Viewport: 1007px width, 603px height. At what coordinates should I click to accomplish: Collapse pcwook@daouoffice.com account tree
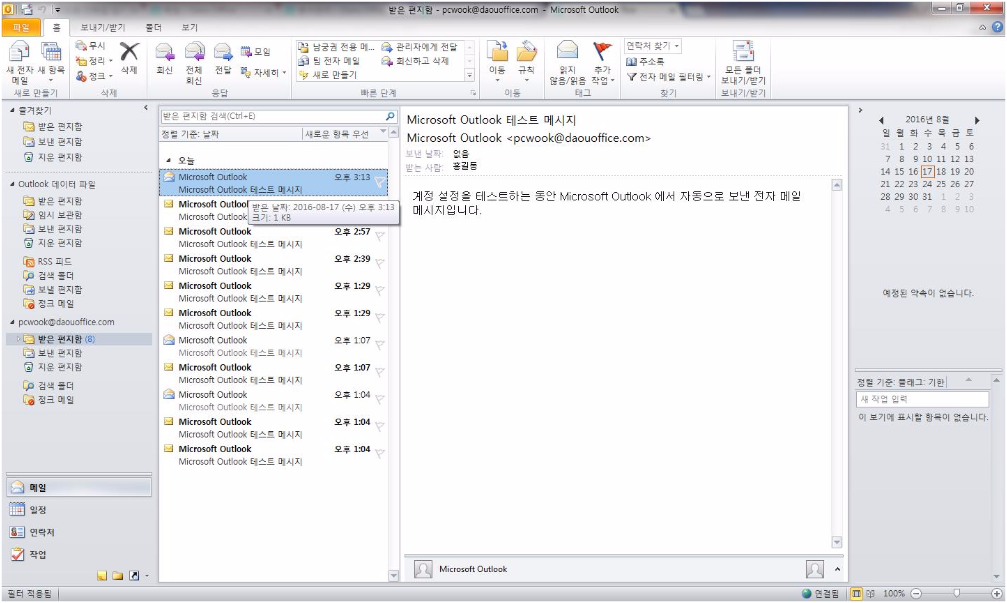tap(12, 322)
